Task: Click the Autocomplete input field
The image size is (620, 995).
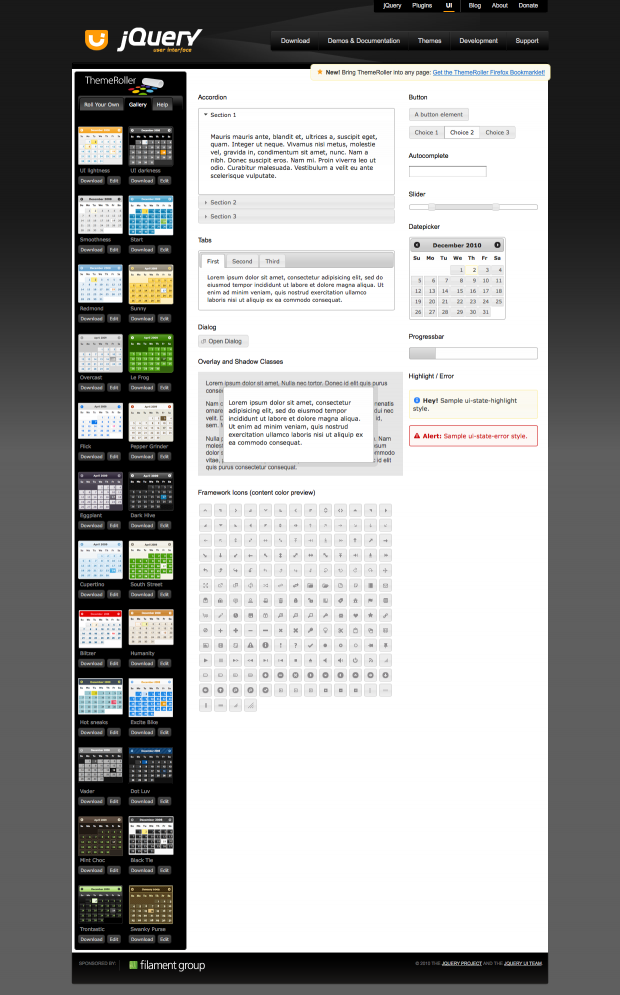Action: click(x=448, y=171)
